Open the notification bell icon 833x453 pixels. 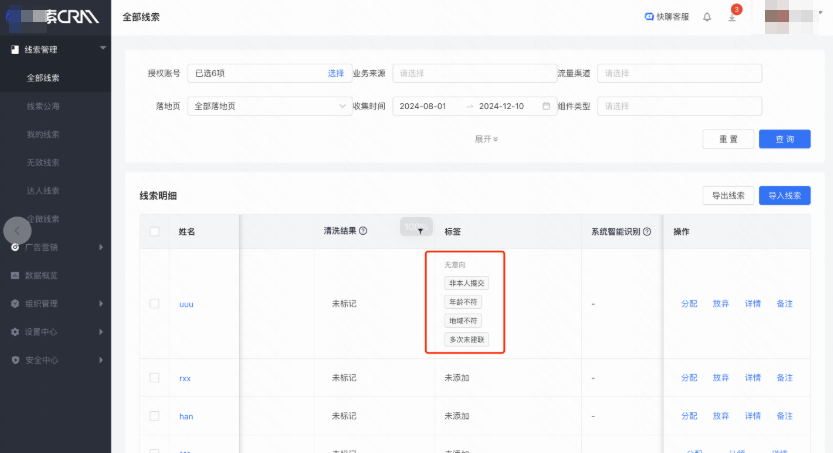coord(707,17)
